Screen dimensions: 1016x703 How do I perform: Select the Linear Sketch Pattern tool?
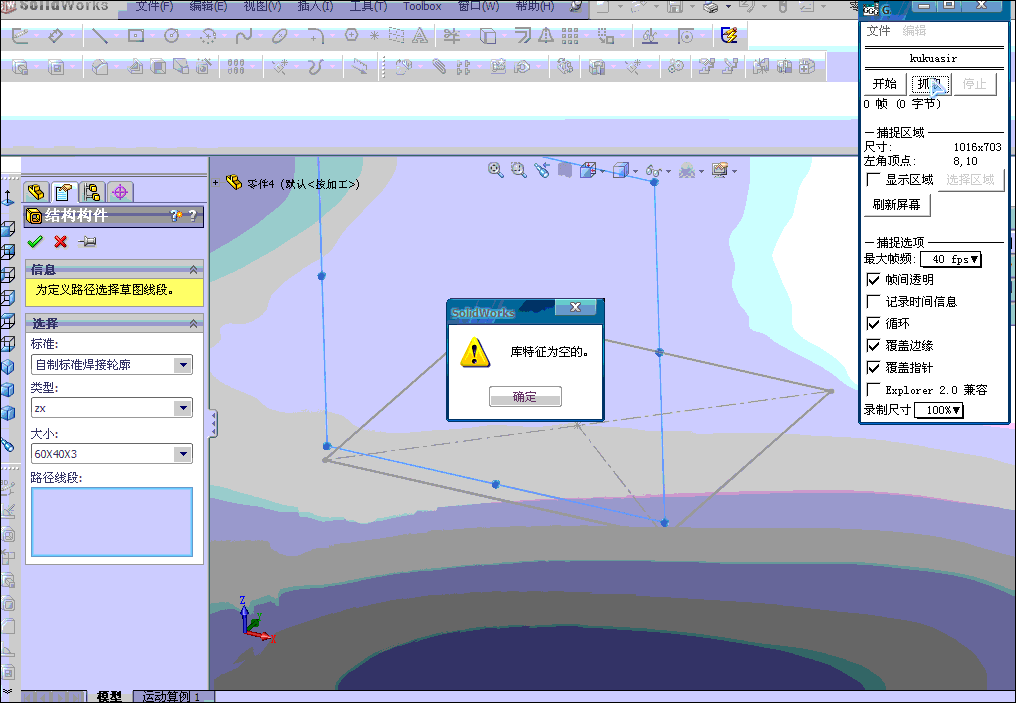[570, 36]
